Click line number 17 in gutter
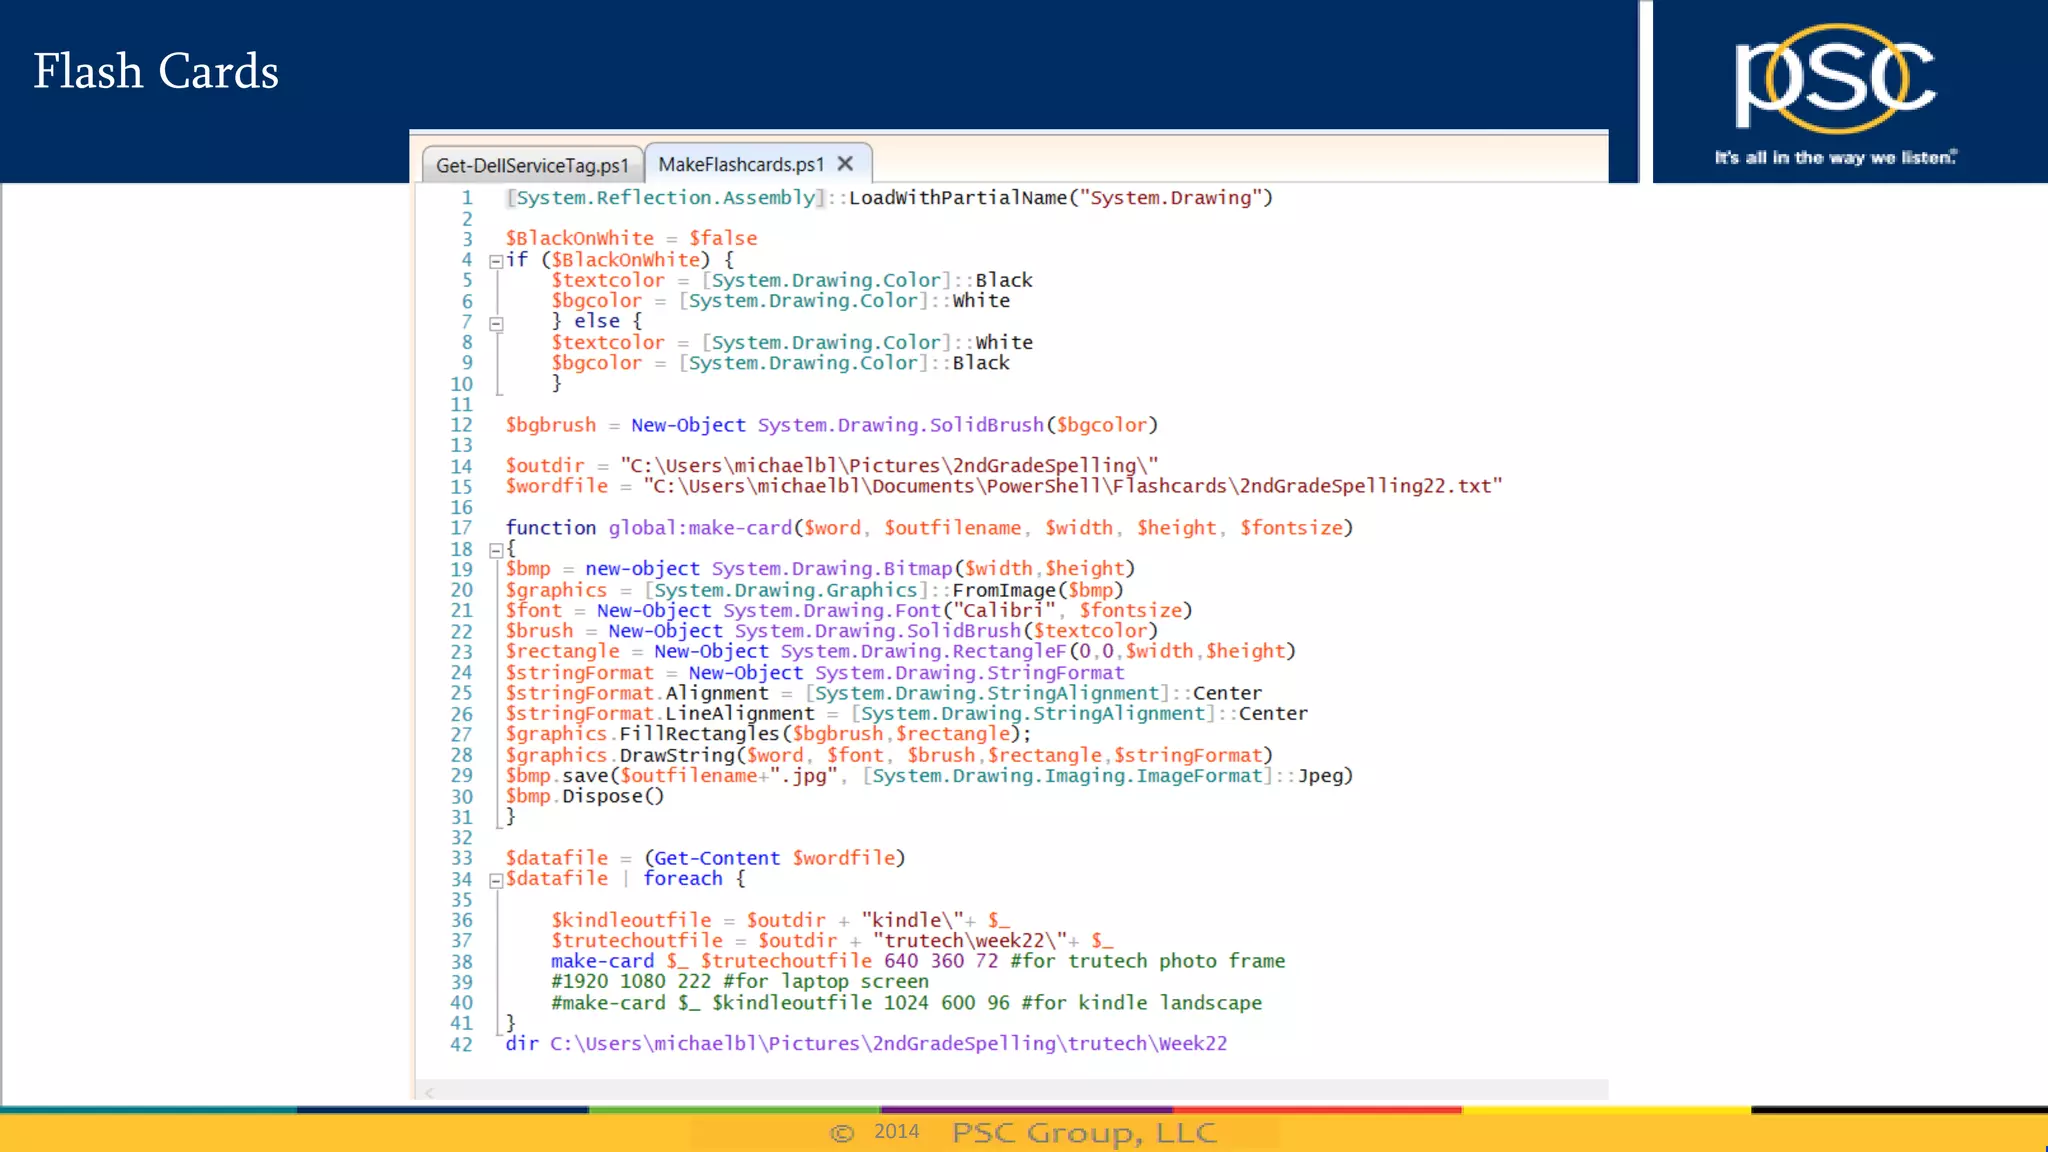This screenshot has height=1152, width=2048. pyautogui.click(x=461, y=528)
